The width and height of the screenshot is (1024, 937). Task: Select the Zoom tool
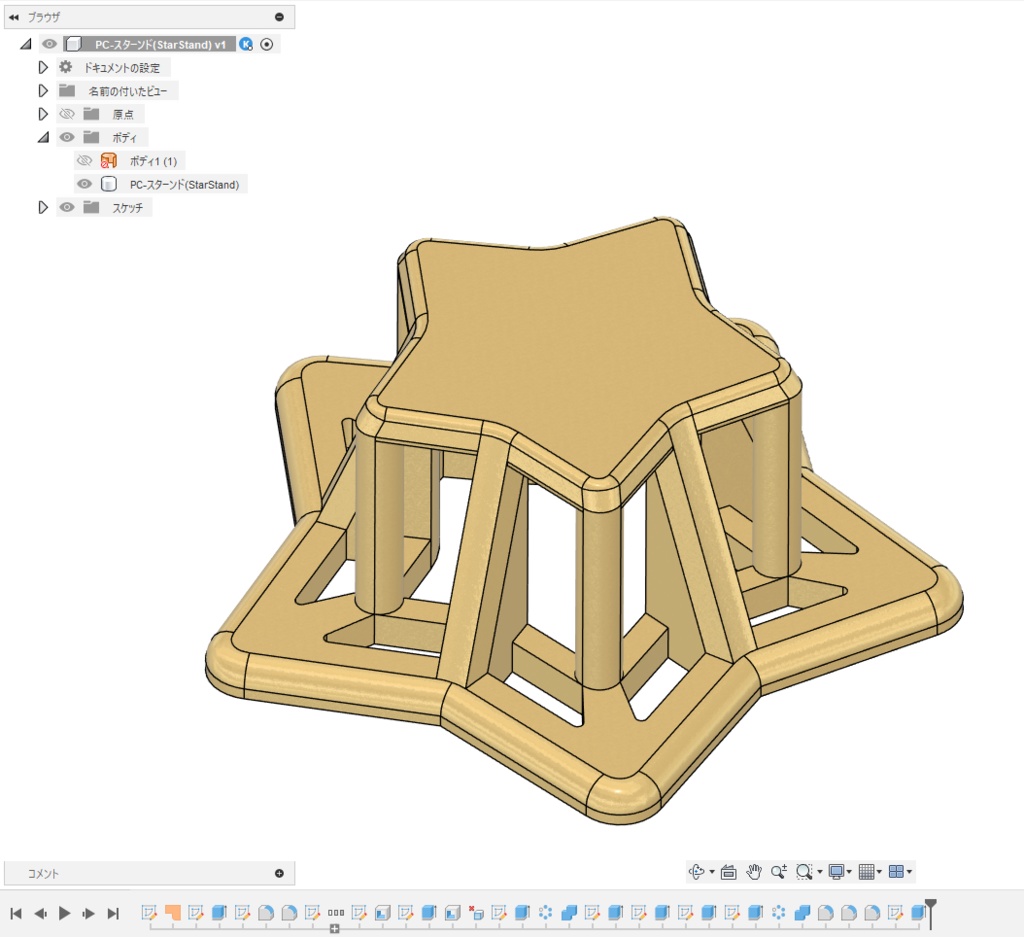point(780,871)
